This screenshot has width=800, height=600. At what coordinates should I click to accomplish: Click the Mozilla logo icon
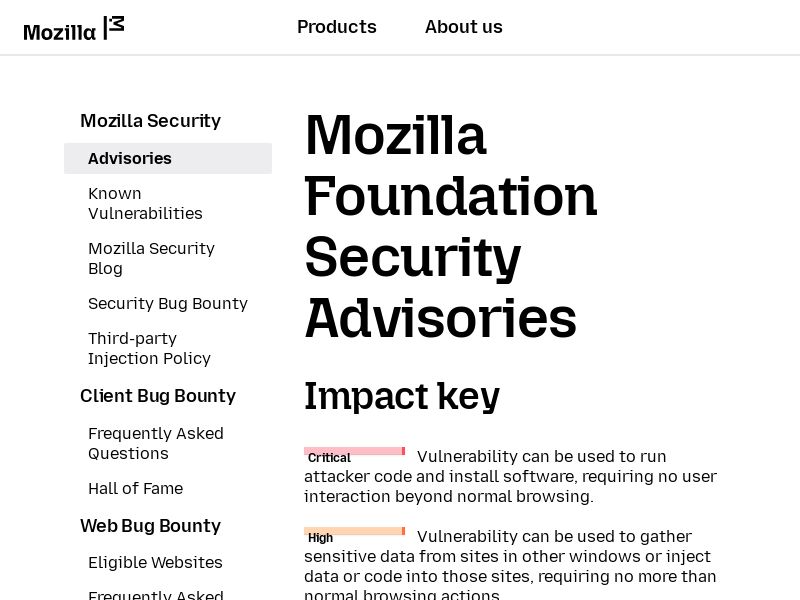[x=74, y=29]
